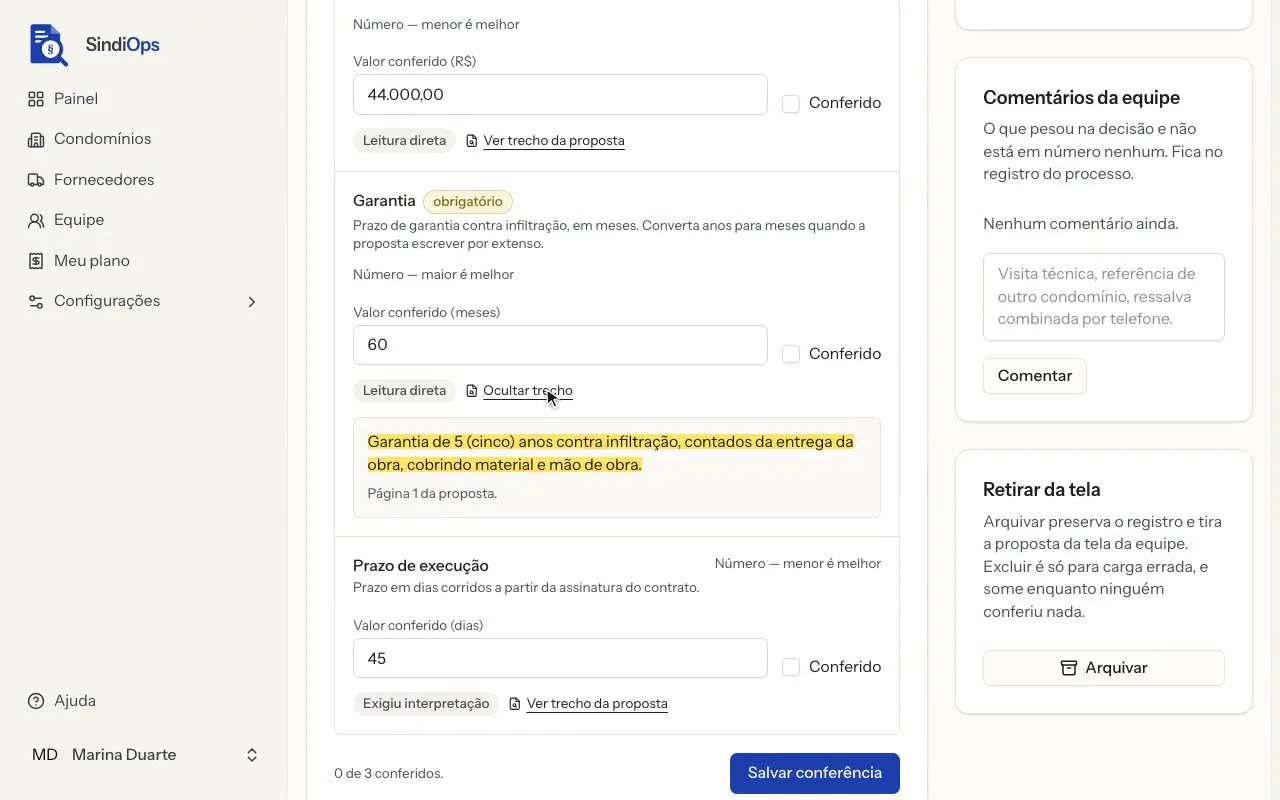This screenshot has height=800, width=1280.
Task: Click the document icon beside Ocultar trecho
Action: click(472, 391)
